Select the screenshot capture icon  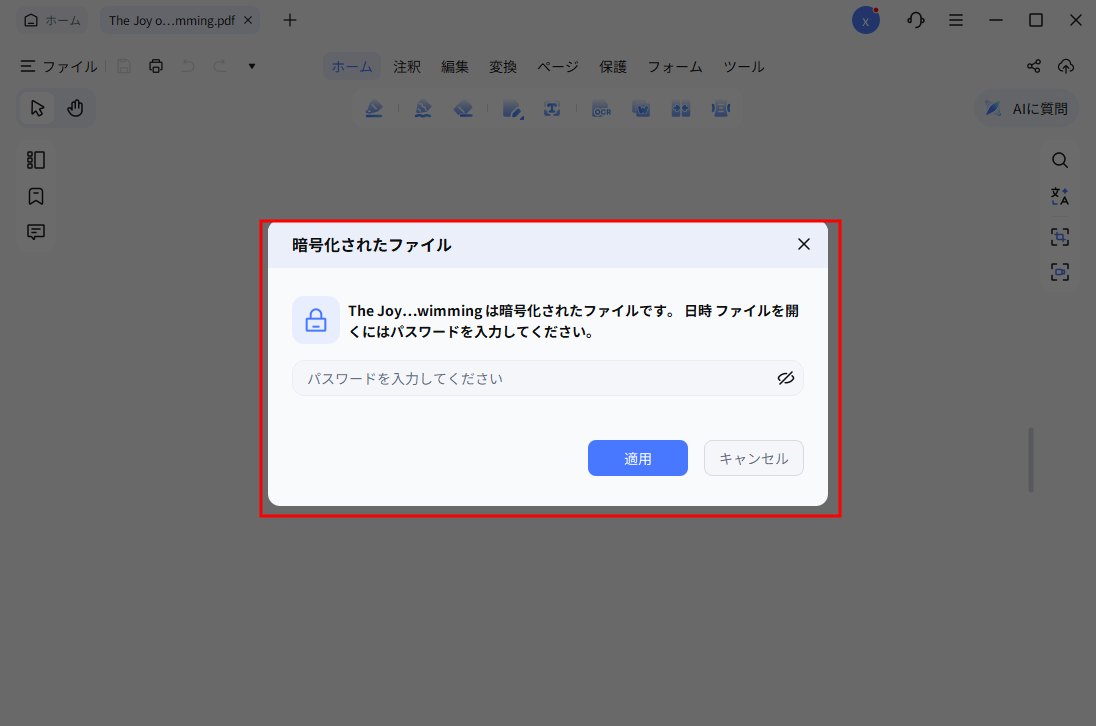pos(1060,237)
